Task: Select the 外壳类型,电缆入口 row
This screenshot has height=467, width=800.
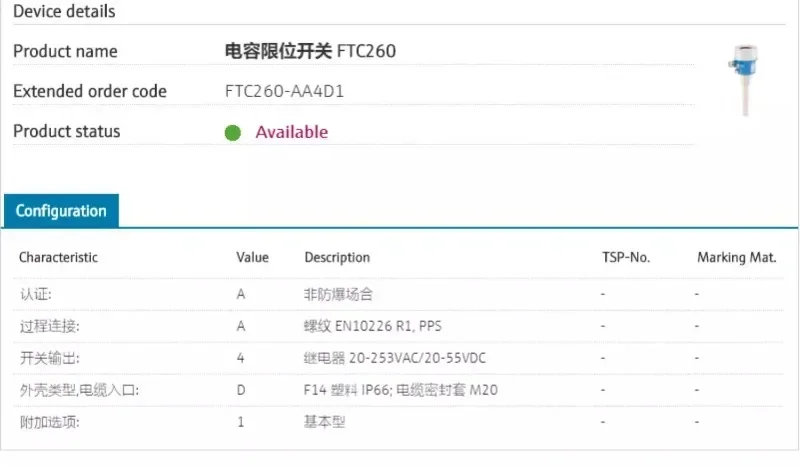Action: point(78,390)
